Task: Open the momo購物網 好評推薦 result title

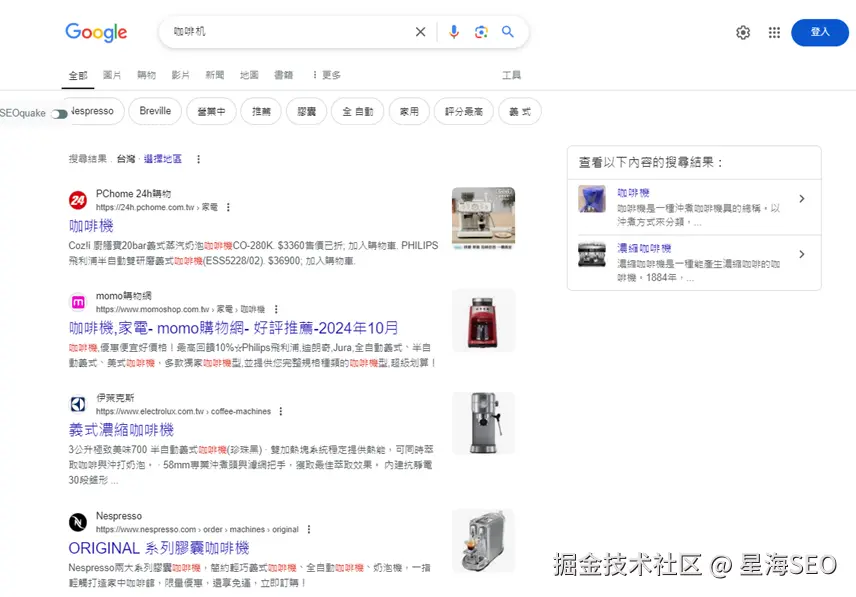Action: [x=234, y=328]
